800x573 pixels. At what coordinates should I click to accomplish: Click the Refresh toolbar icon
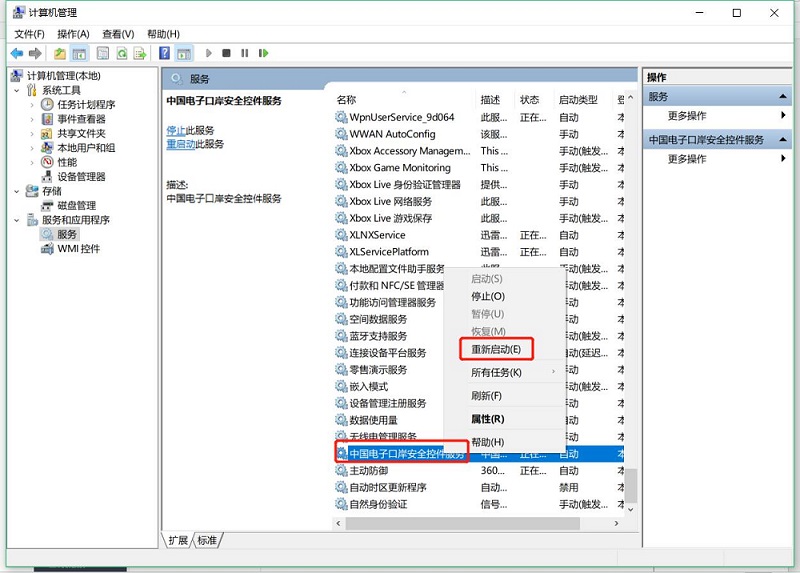pos(122,53)
